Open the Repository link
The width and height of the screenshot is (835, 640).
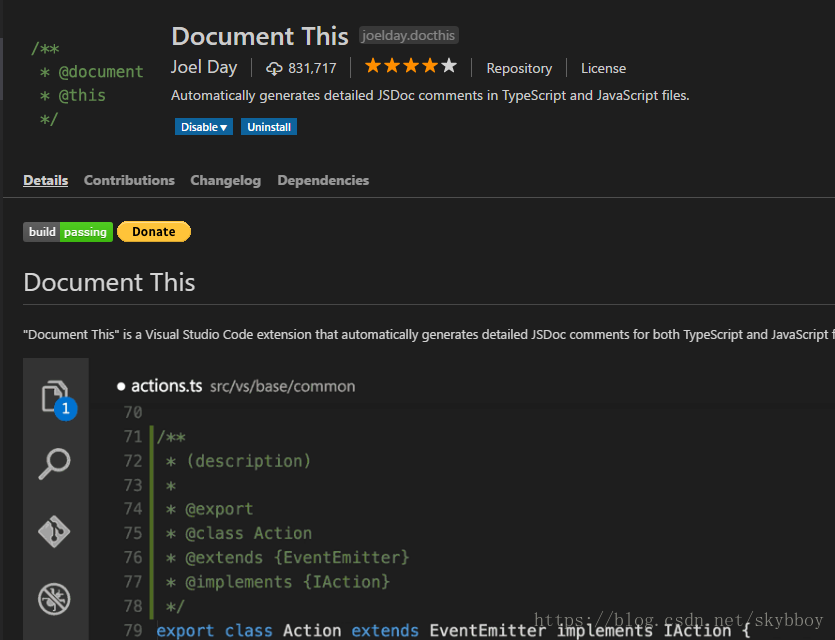pyautogui.click(x=519, y=68)
